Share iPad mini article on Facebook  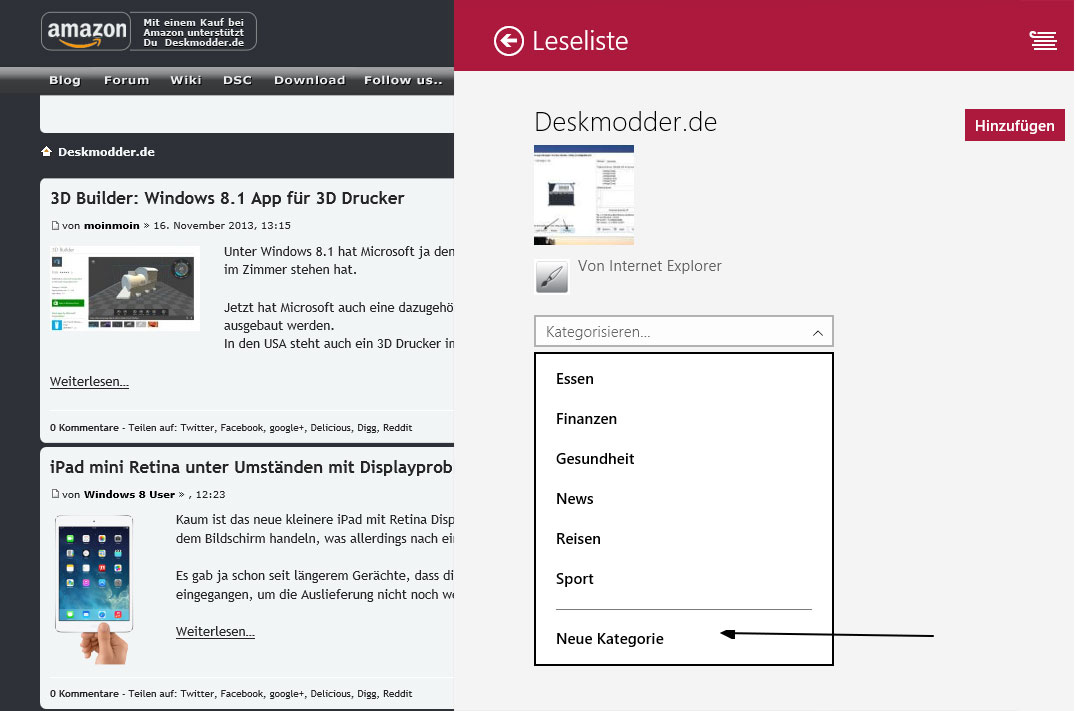pos(242,694)
